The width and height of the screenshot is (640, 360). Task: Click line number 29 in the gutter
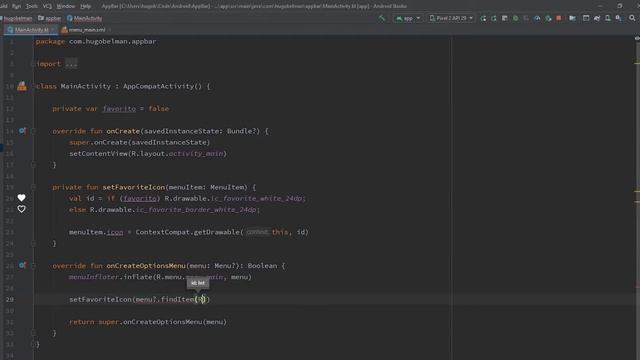(x=10, y=299)
